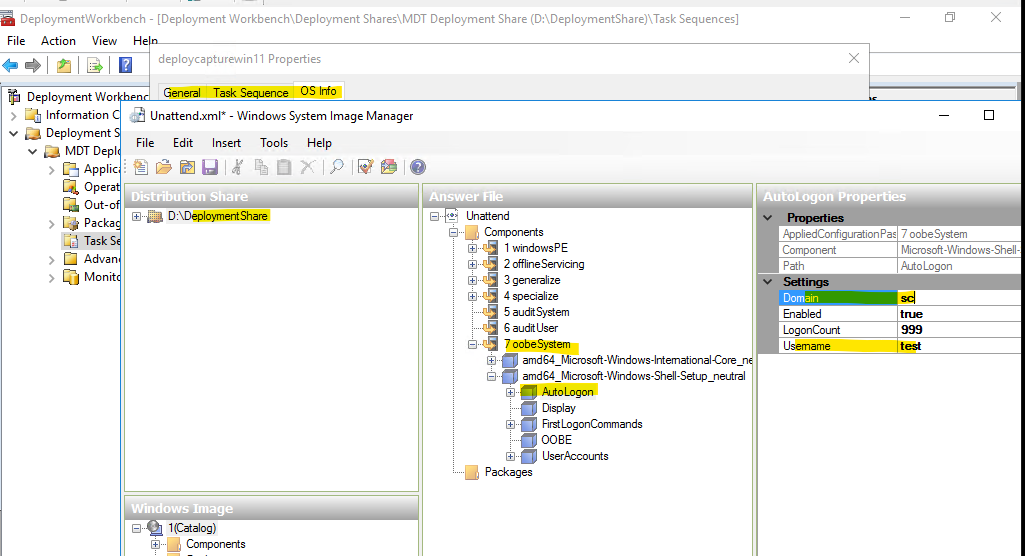Select the Display tree item
Image resolution: width=1025 pixels, height=556 pixels.
pos(559,408)
